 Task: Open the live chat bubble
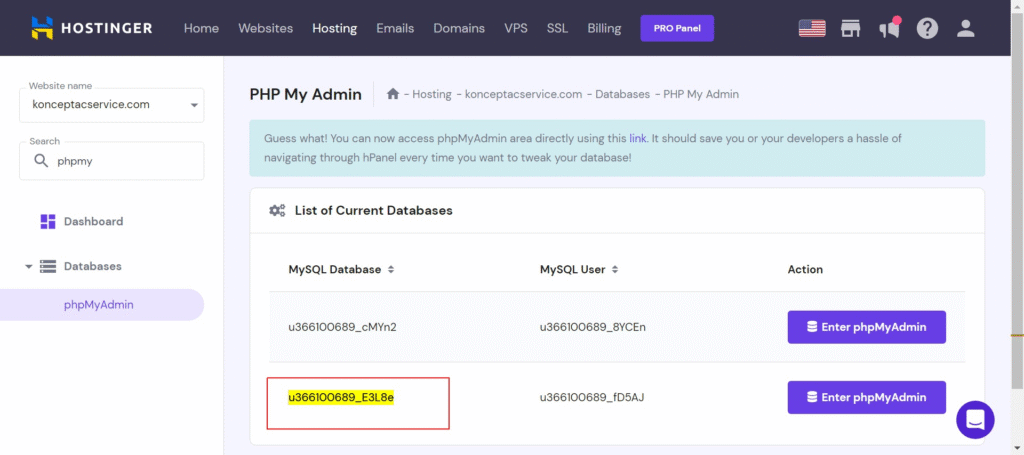coord(975,420)
